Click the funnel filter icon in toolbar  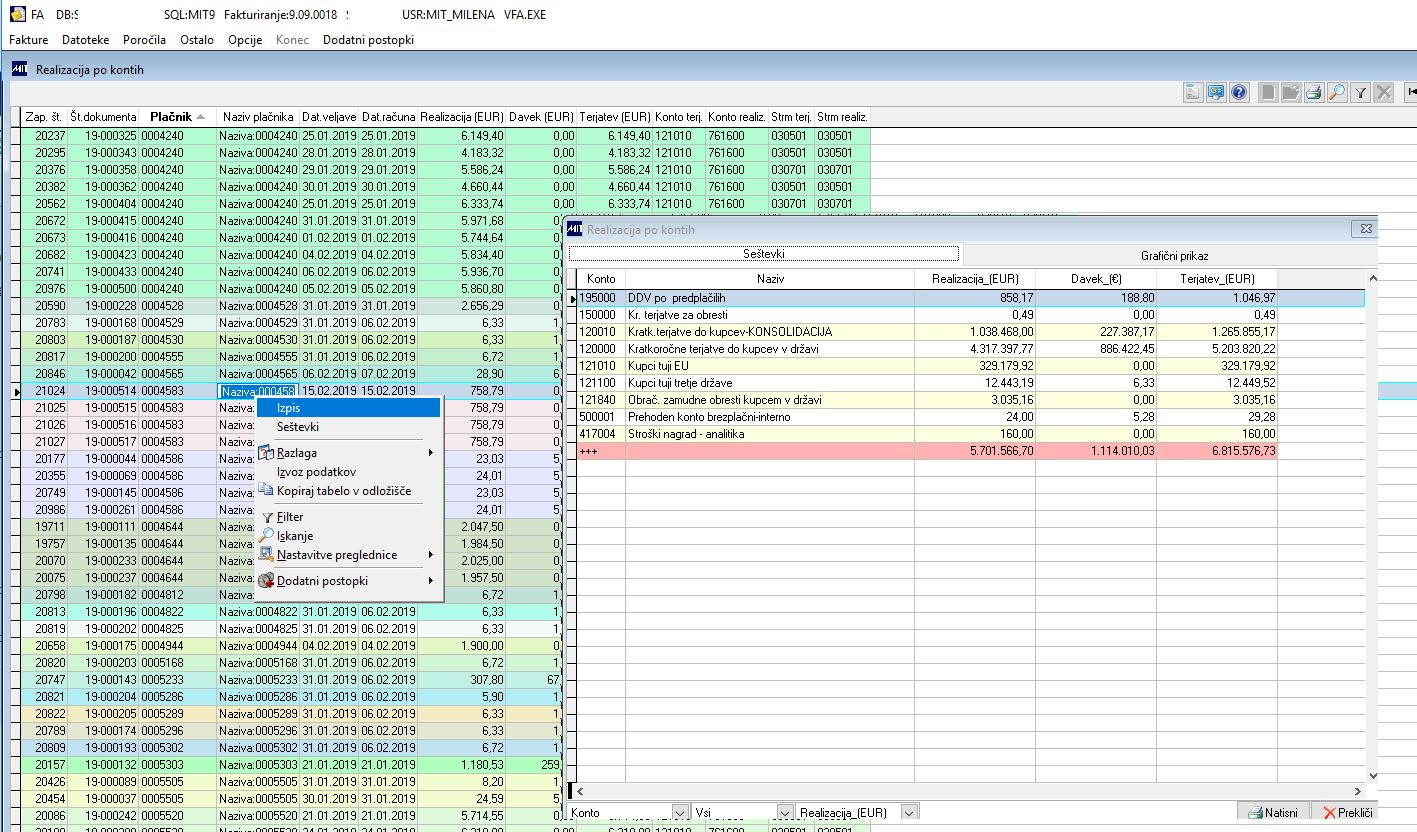1360,93
